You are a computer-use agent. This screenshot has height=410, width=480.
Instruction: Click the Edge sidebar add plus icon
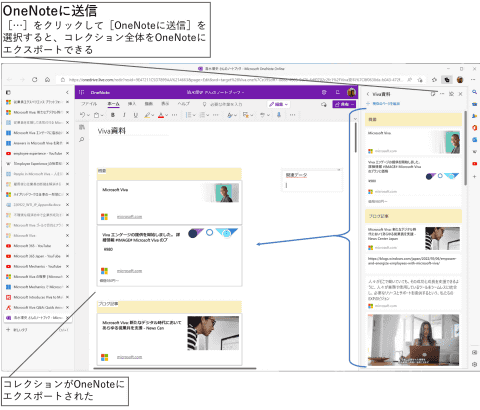[x=474, y=176]
